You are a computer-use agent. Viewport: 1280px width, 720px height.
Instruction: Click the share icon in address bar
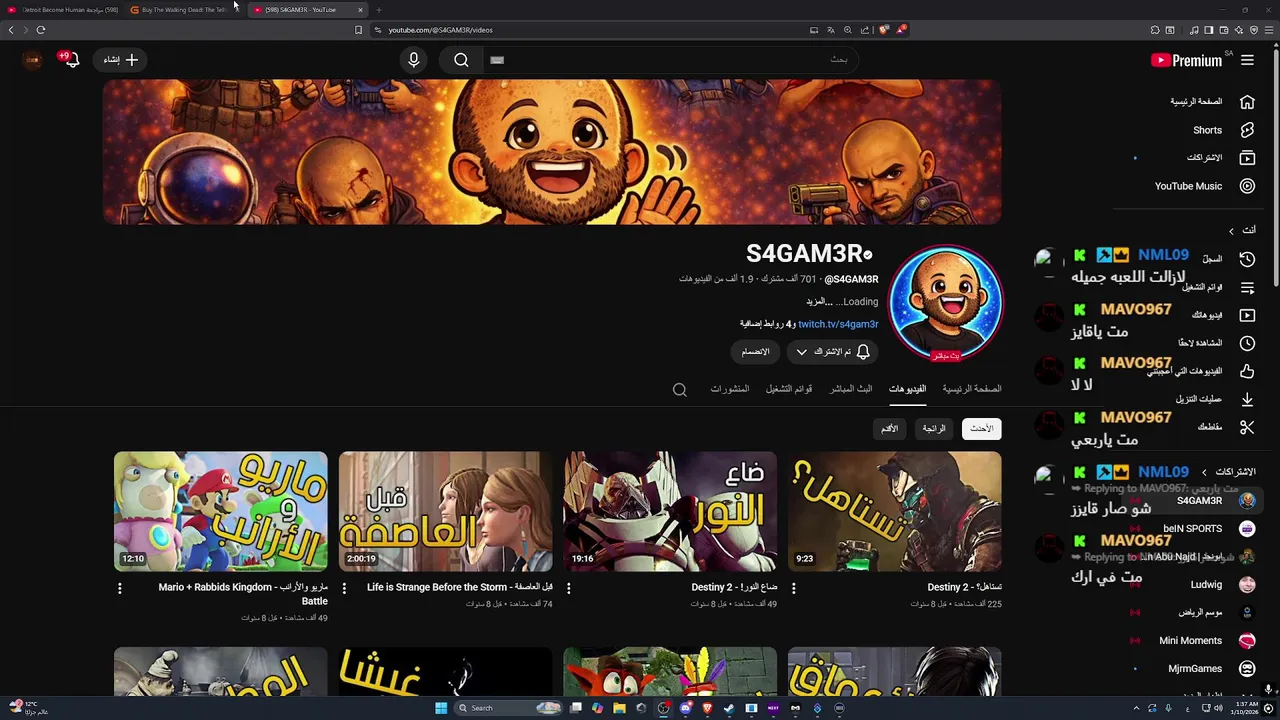[x=865, y=30]
